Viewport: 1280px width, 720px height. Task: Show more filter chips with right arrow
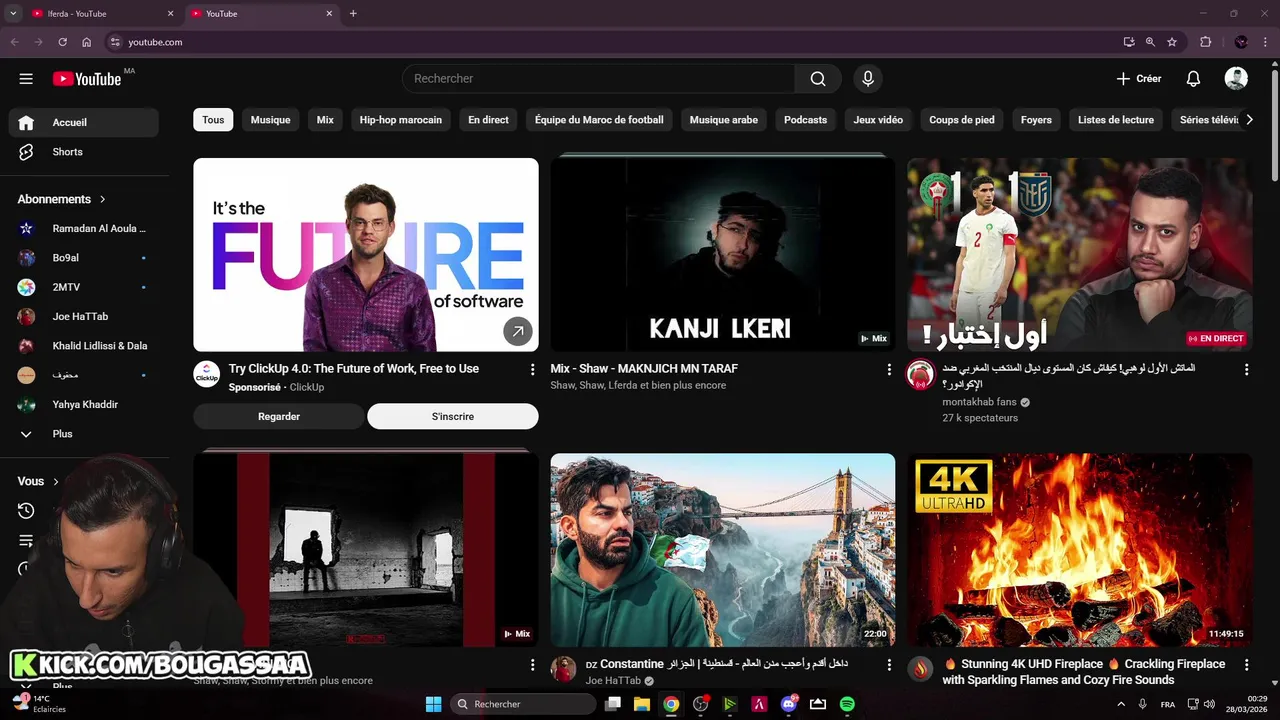(1248, 120)
